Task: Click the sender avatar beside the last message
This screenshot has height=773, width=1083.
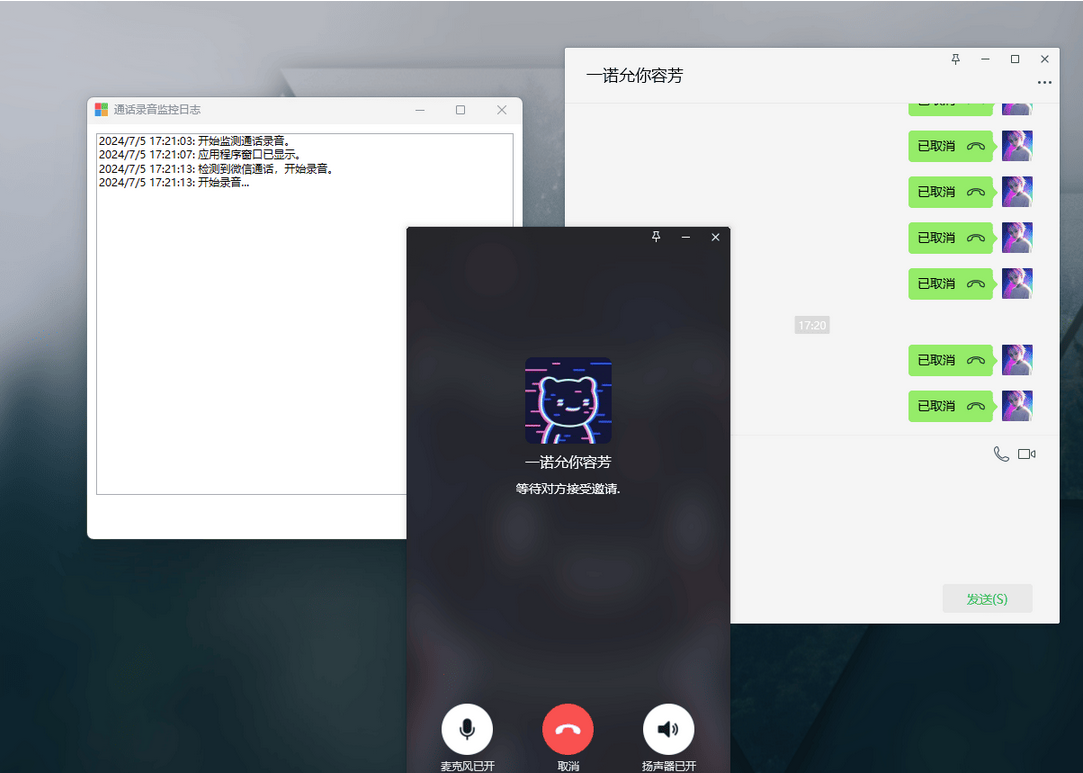Action: tap(1017, 405)
